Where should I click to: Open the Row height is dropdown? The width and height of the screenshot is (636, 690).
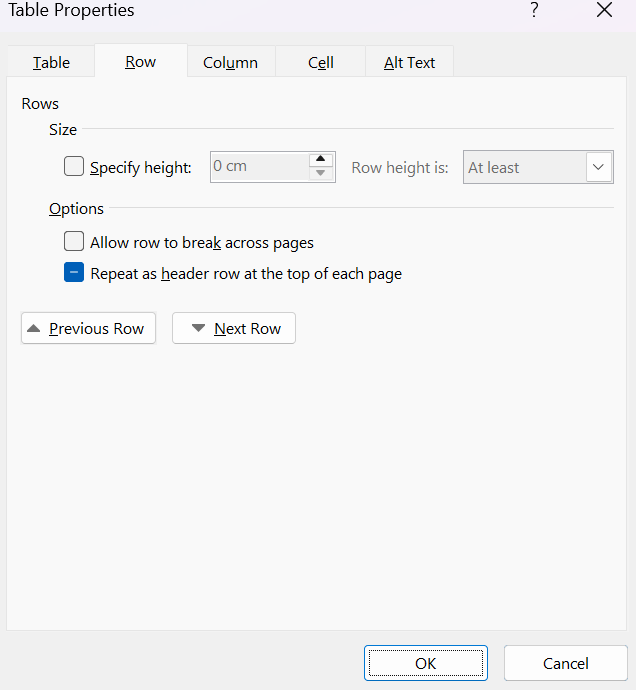[525, 167]
